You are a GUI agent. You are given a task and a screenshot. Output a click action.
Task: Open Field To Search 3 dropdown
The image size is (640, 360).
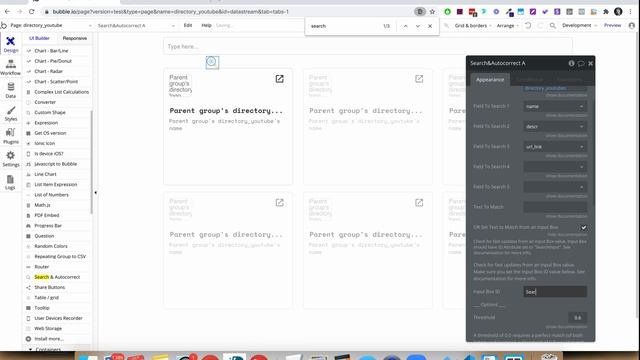pyautogui.click(x=555, y=147)
